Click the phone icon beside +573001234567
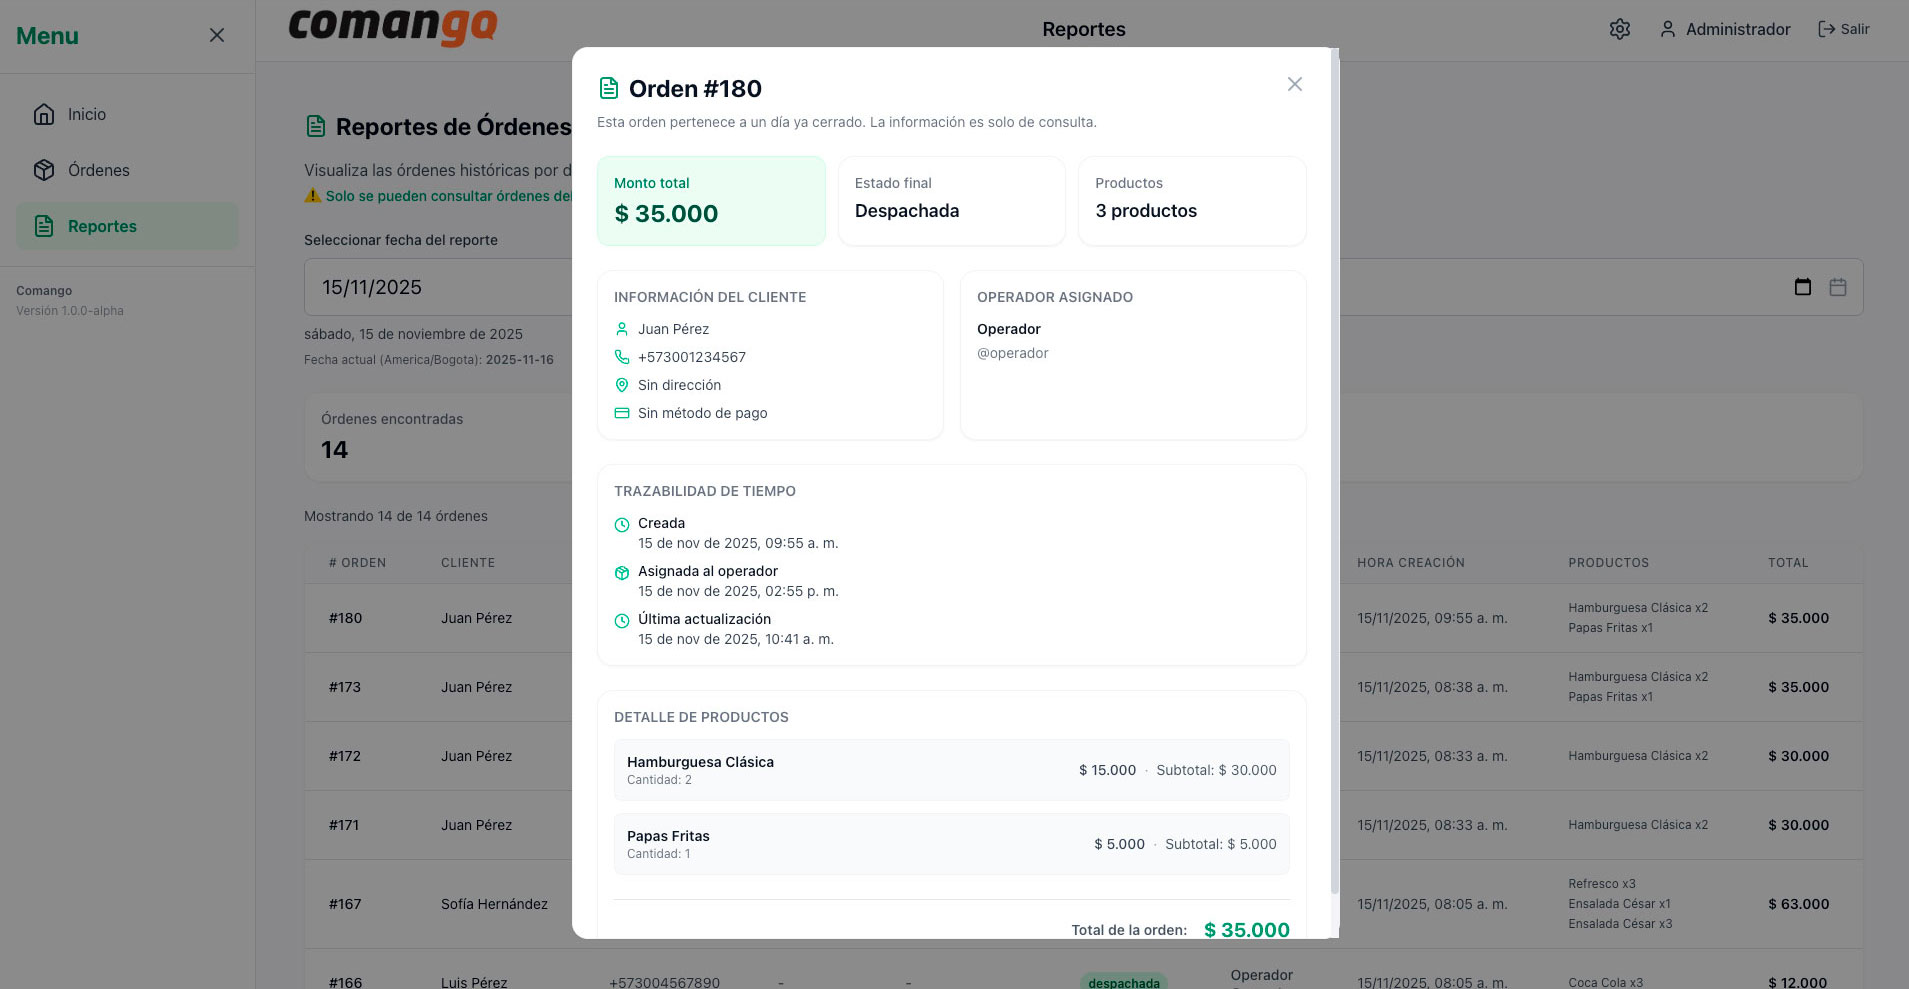The width and height of the screenshot is (1909, 989). [x=622, y=357]
